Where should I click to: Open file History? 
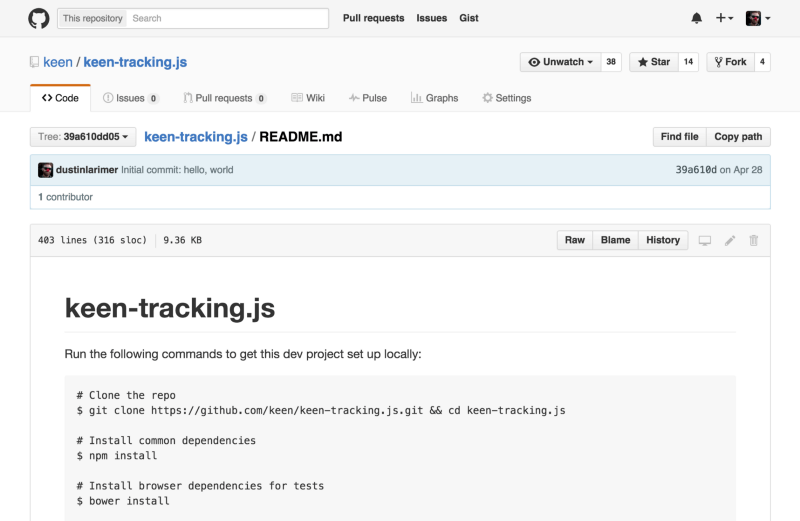point(663,240)
